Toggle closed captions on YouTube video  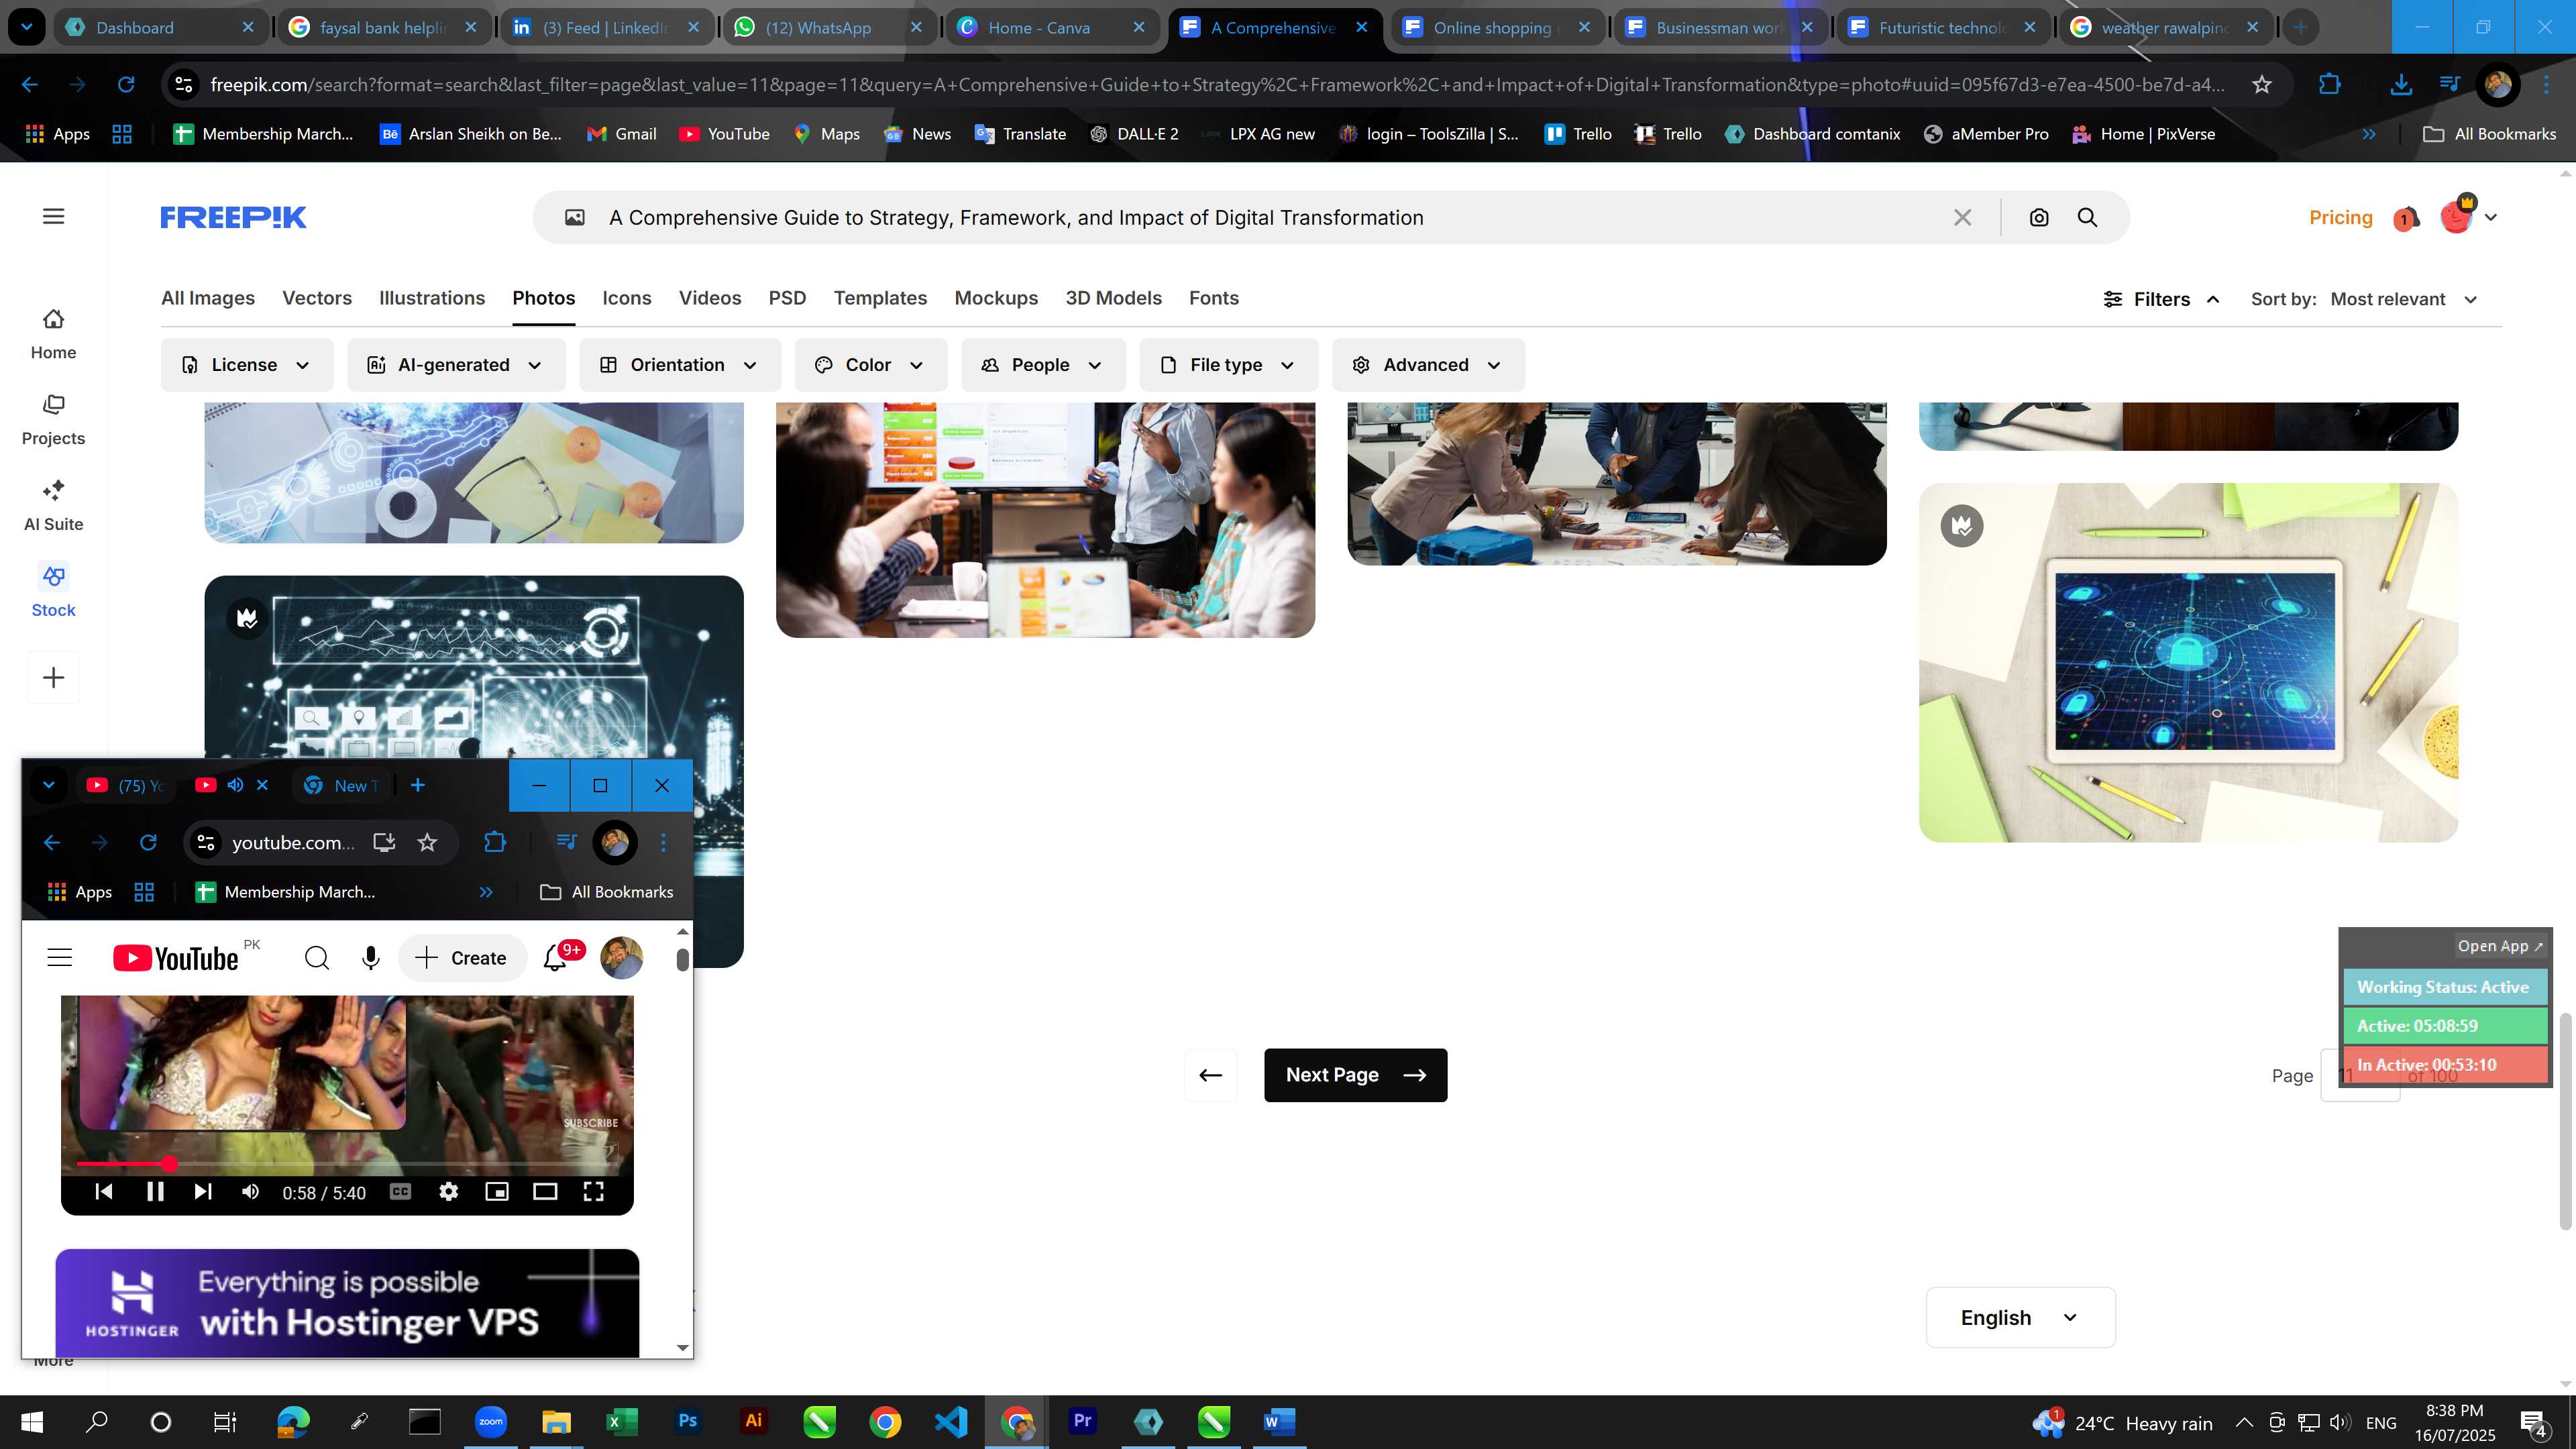(400, 1191)
